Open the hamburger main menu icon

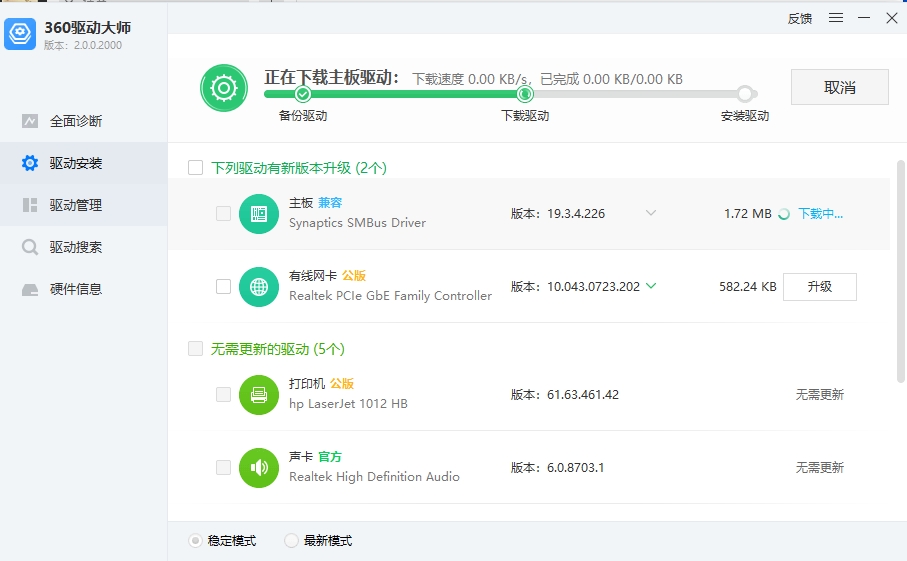(x=836, y=18)
